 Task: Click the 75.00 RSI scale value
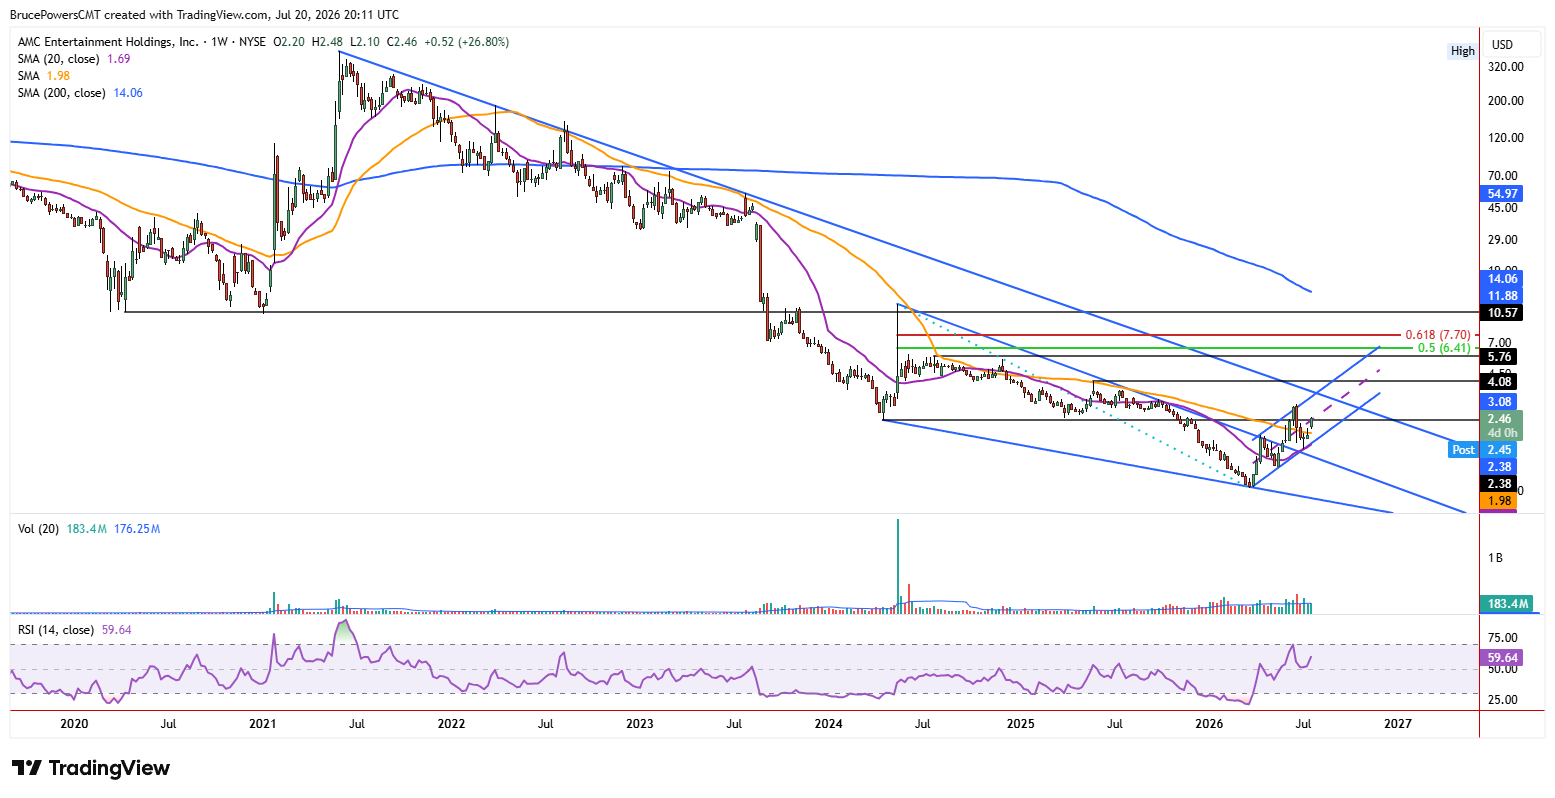click(x=1502, y=638)
